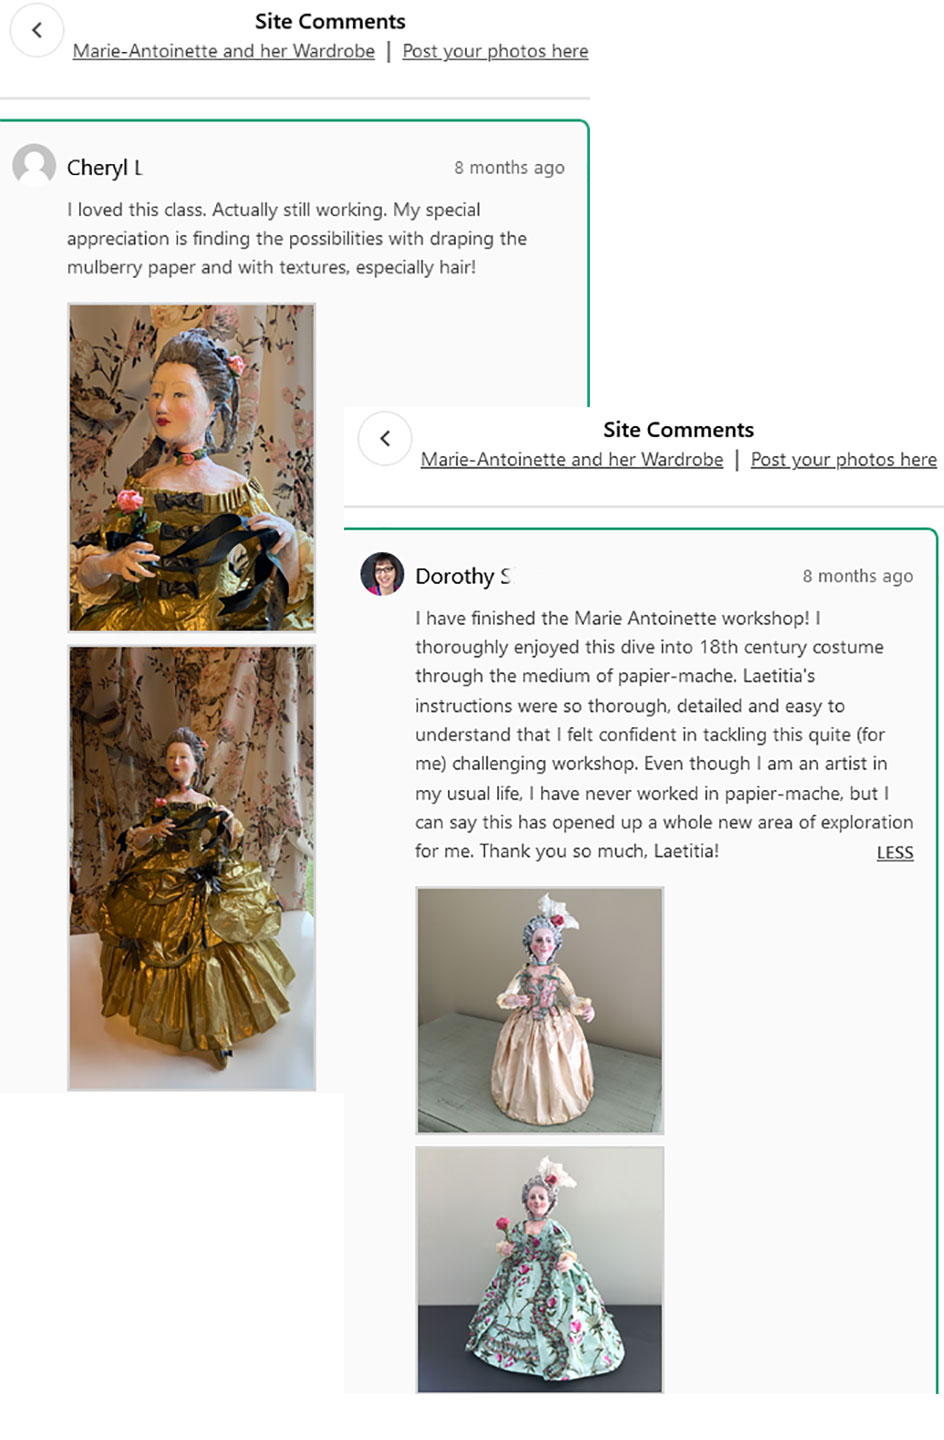Click Cheryl's comment text about mulberry paper
This screenshot has height=1440, width=944.
tap(297, 238)
